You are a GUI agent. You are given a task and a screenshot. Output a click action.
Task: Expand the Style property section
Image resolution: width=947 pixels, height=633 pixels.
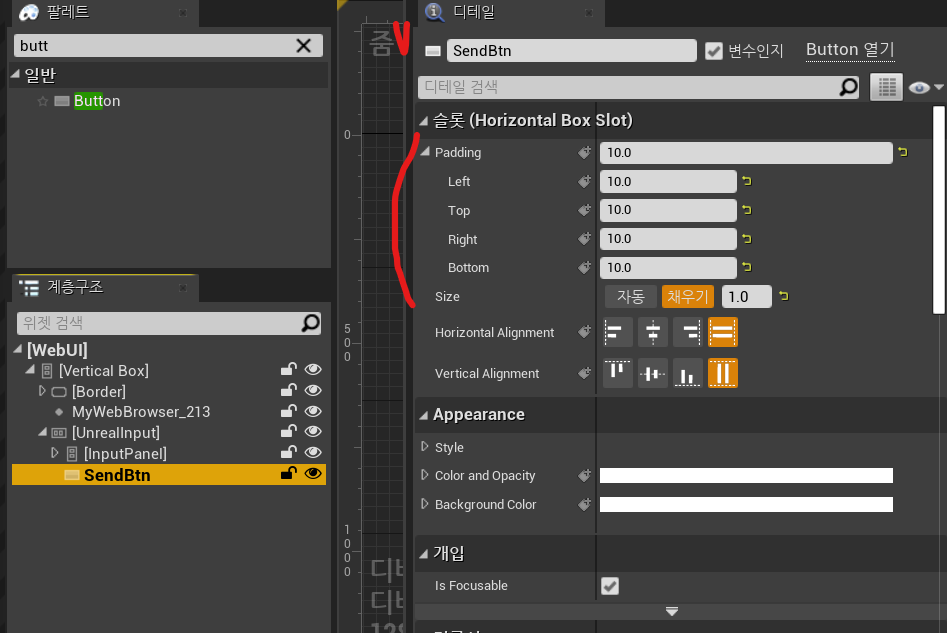[x=425, y=447]
